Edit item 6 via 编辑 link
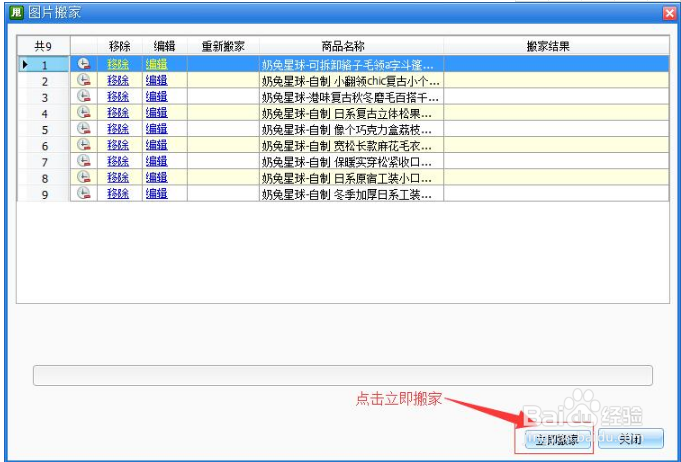The image size is (681, 462). tap(157, 145)
